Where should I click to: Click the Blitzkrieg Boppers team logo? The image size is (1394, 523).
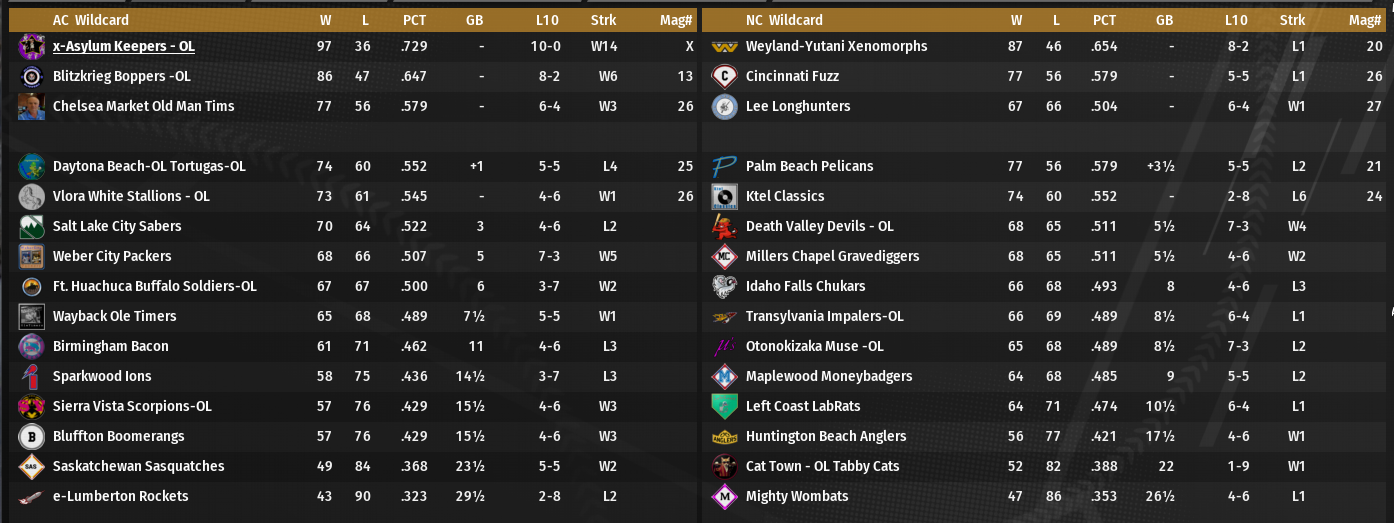click(x=31, y=77)
